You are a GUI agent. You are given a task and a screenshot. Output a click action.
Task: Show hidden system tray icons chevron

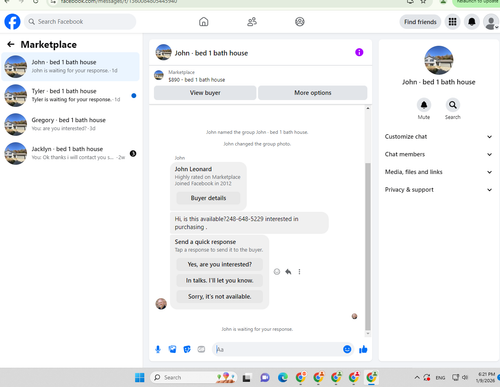(417, 377)
